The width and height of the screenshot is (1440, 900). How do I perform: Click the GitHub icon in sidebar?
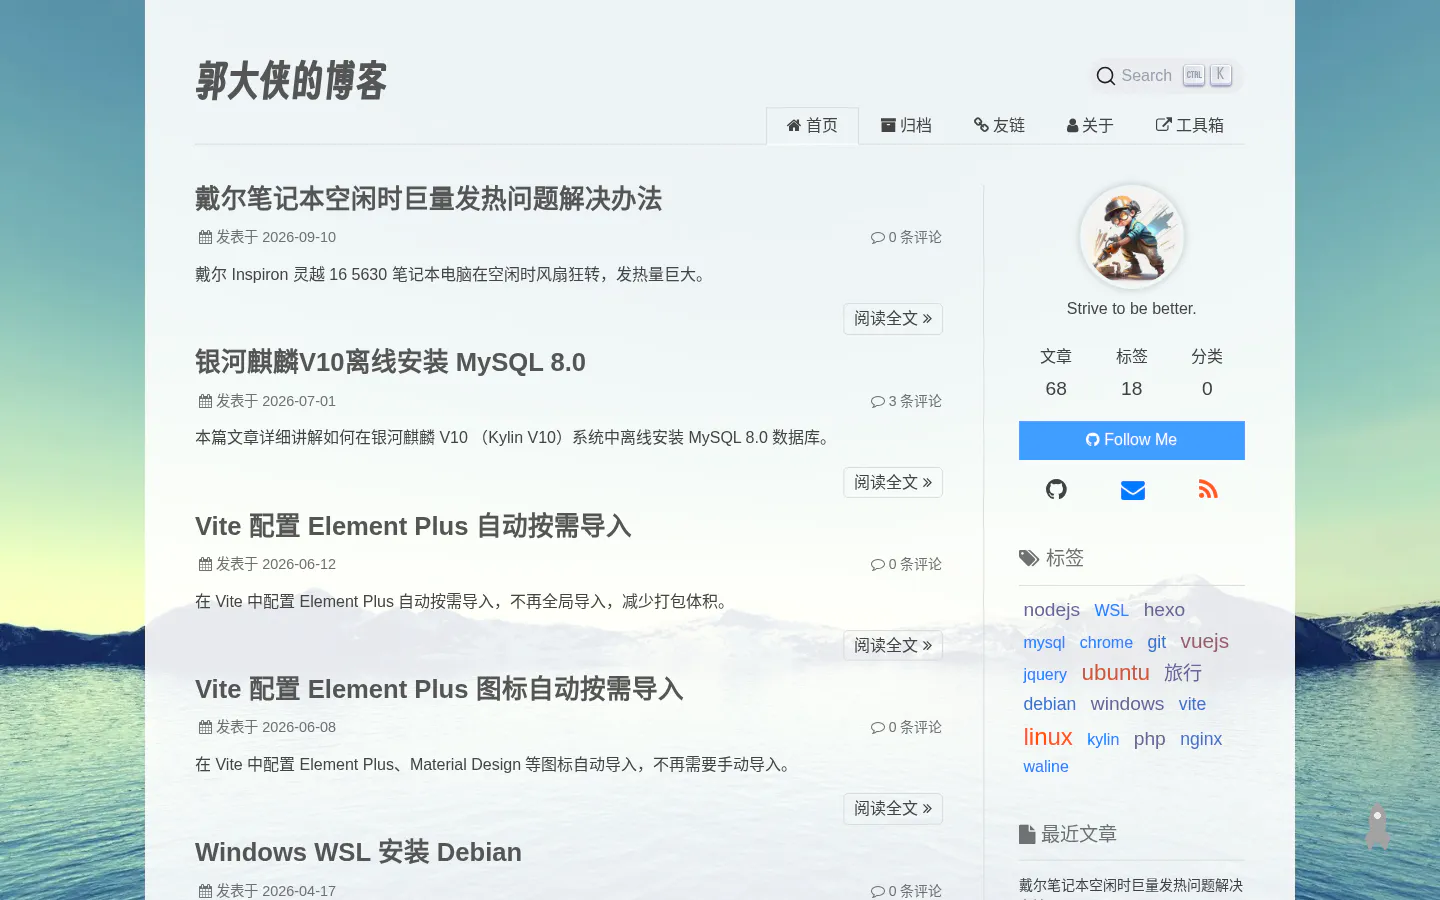coord(1056,489)
